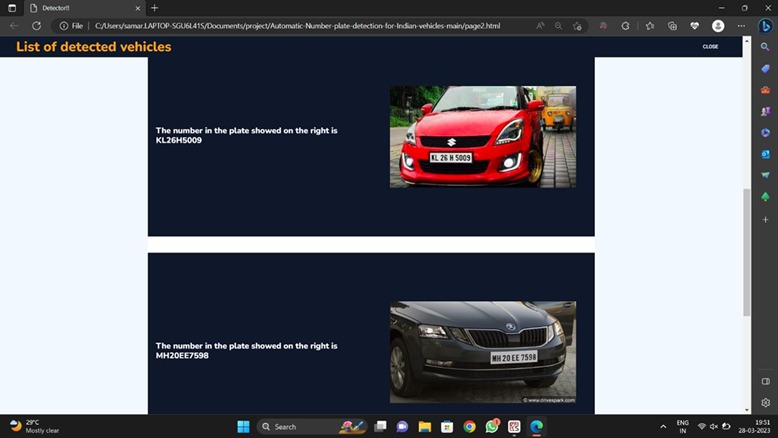This screenshot has width=778, height=438.
Task: Open the Favorites star list icon
Action: coord(649,26)
